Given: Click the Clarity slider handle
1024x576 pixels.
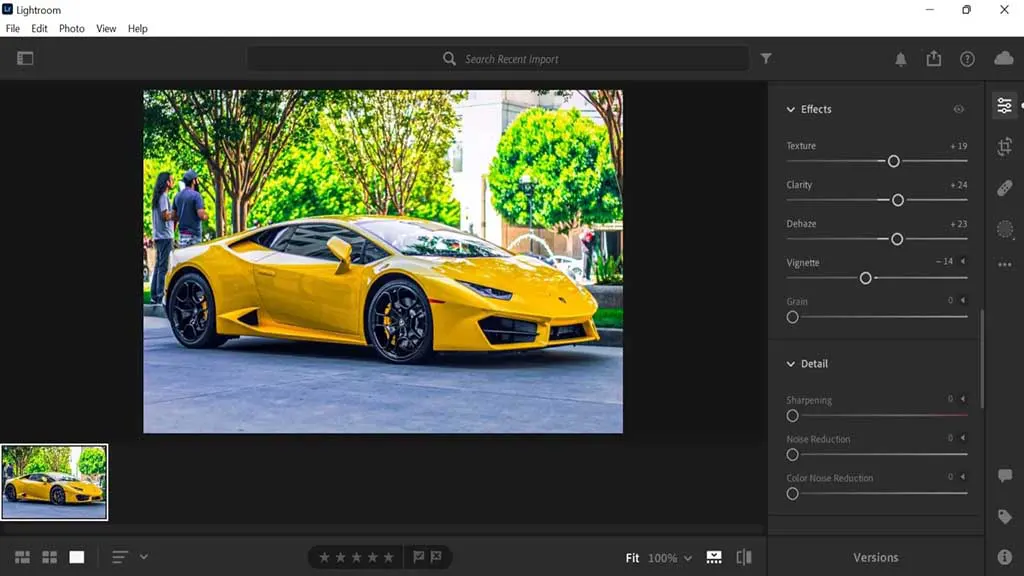Looking at the screenshot, I should click(898, 200).
